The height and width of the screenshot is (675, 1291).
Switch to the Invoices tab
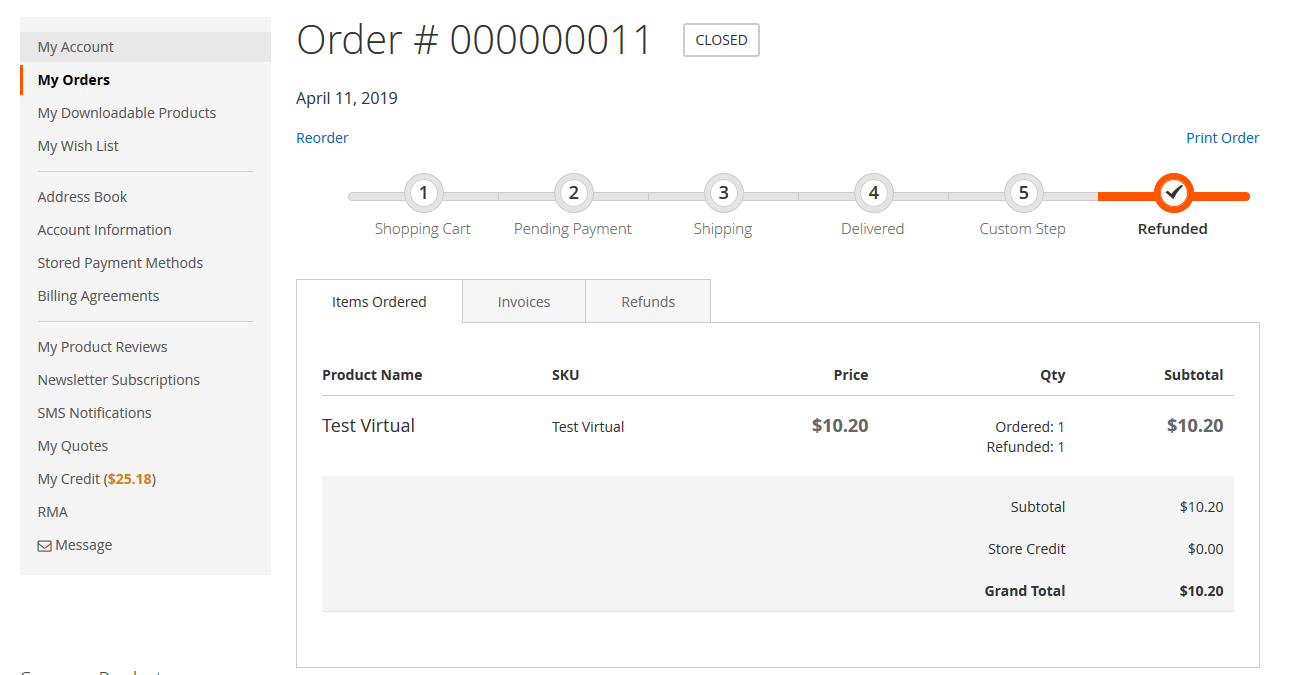point(523,301)
